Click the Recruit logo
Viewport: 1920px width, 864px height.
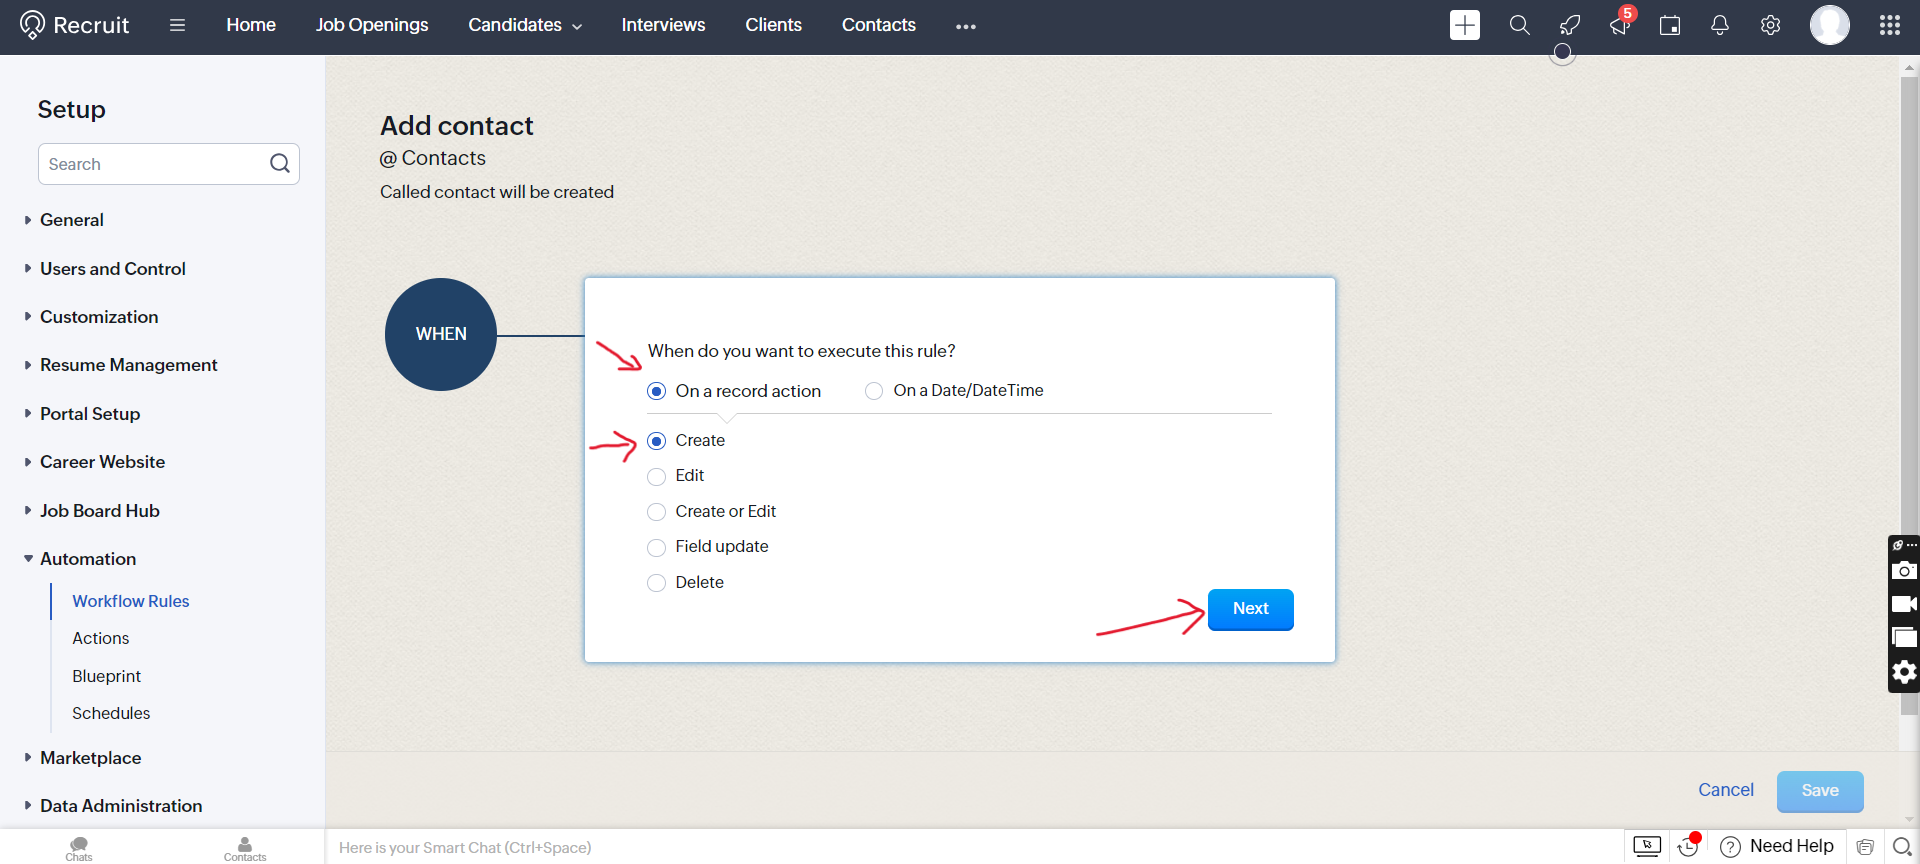click(75, 25)
